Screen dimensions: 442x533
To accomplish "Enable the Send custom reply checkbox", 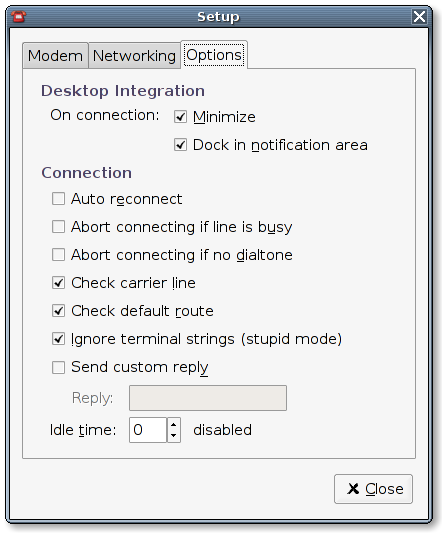I will 58,367.
